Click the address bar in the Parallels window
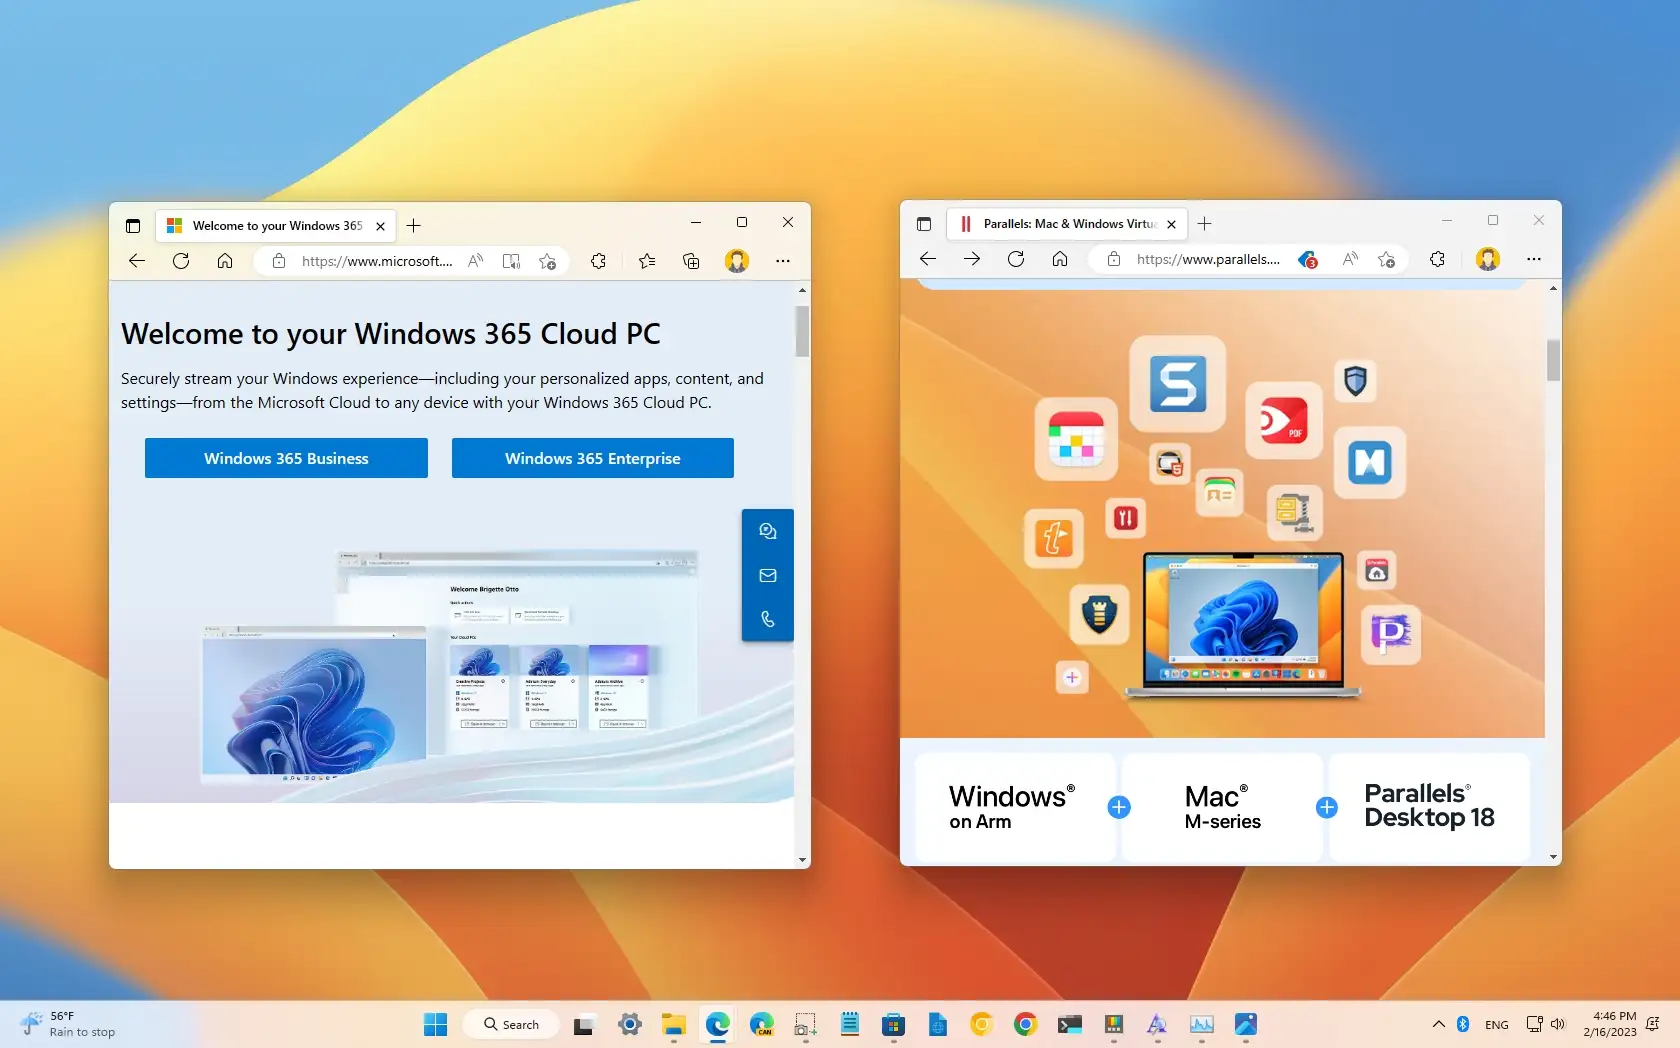 click(1210, 259)
